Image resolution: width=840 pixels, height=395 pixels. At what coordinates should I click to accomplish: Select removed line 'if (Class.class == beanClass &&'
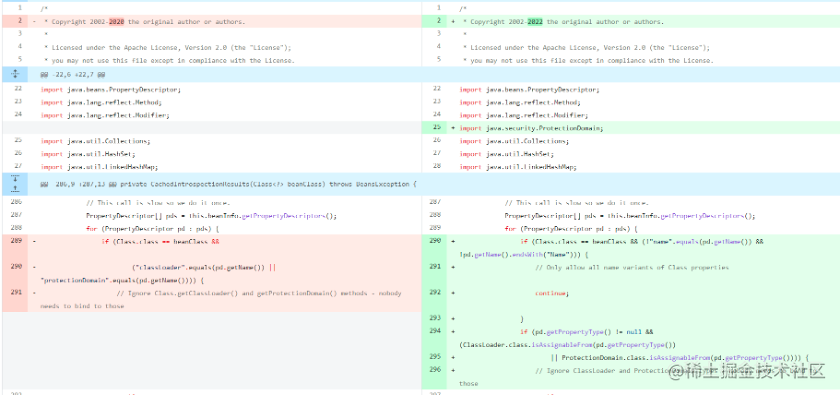(161, 241)
